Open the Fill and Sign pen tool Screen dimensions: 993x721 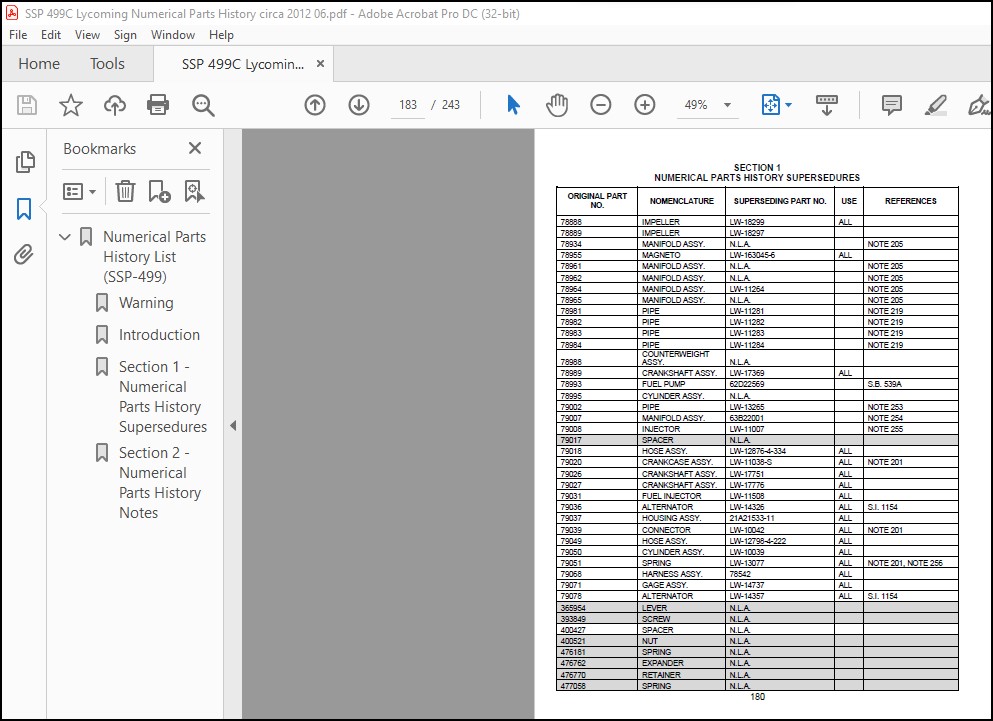[x=978, y=105]
